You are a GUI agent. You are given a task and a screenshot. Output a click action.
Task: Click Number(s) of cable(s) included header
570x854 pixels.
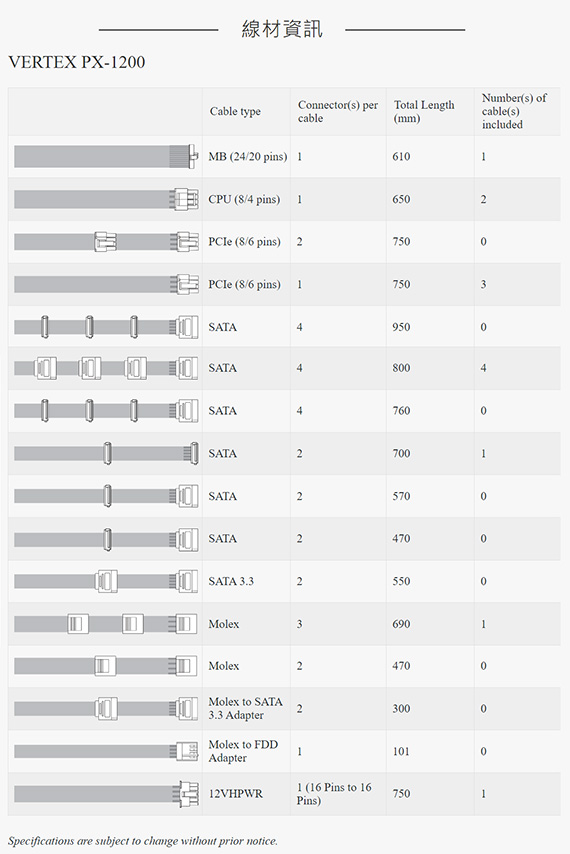[514, 111]
